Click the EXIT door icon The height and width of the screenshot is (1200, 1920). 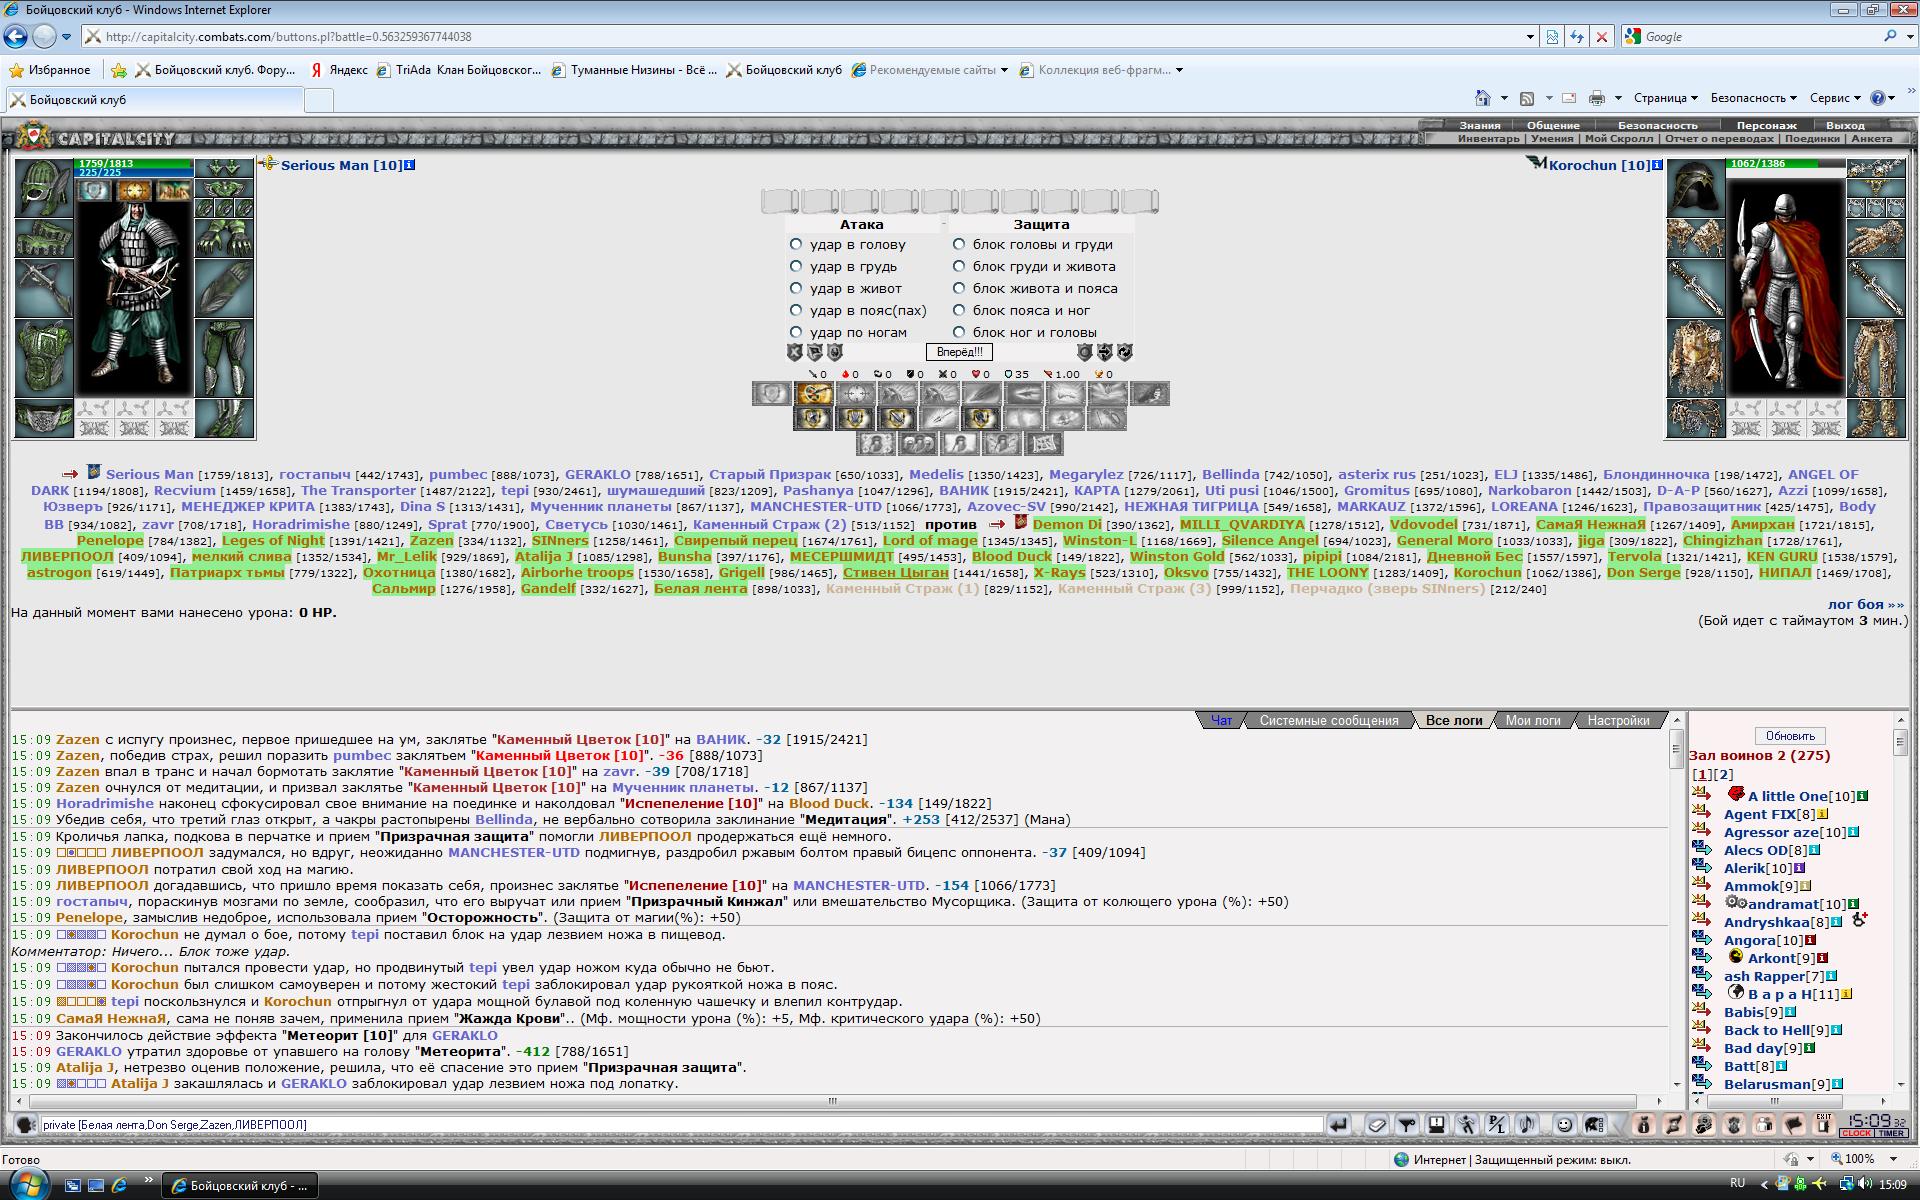point(1824,1125)
